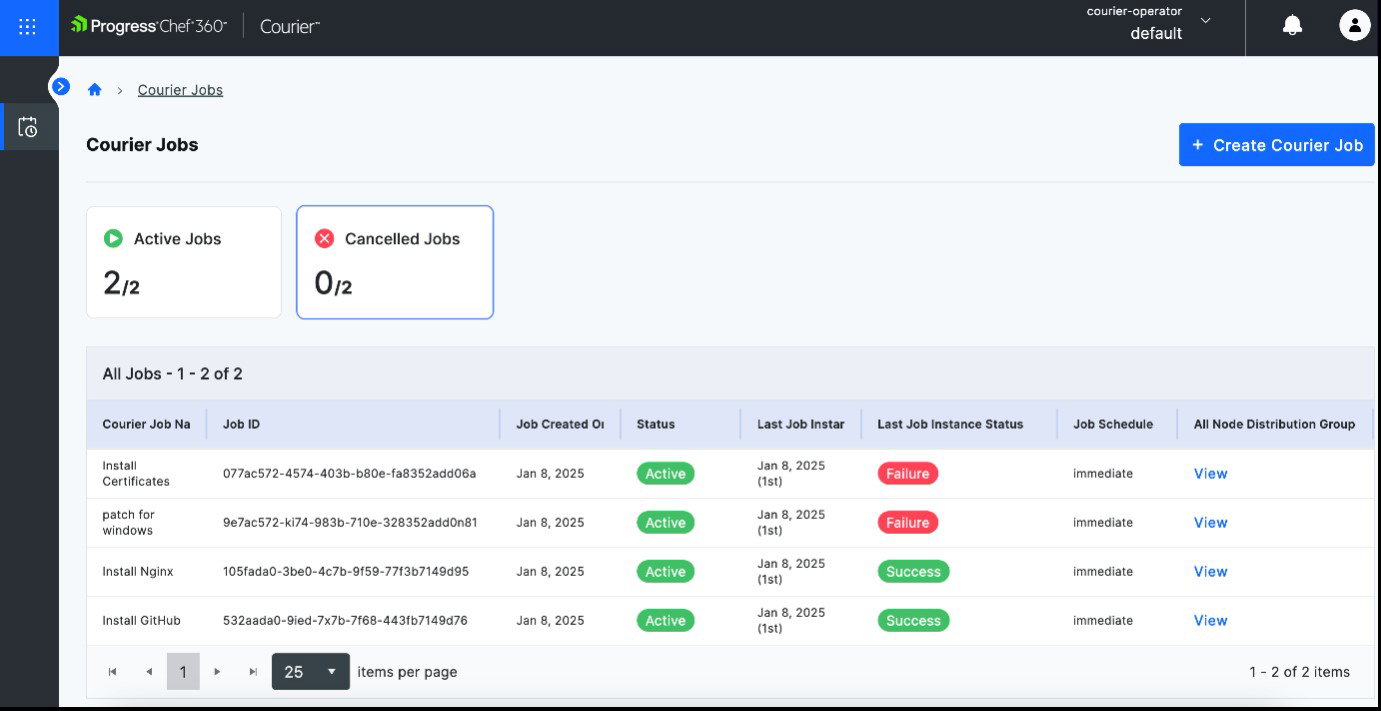Open the default tenant dropdown

1205,27
